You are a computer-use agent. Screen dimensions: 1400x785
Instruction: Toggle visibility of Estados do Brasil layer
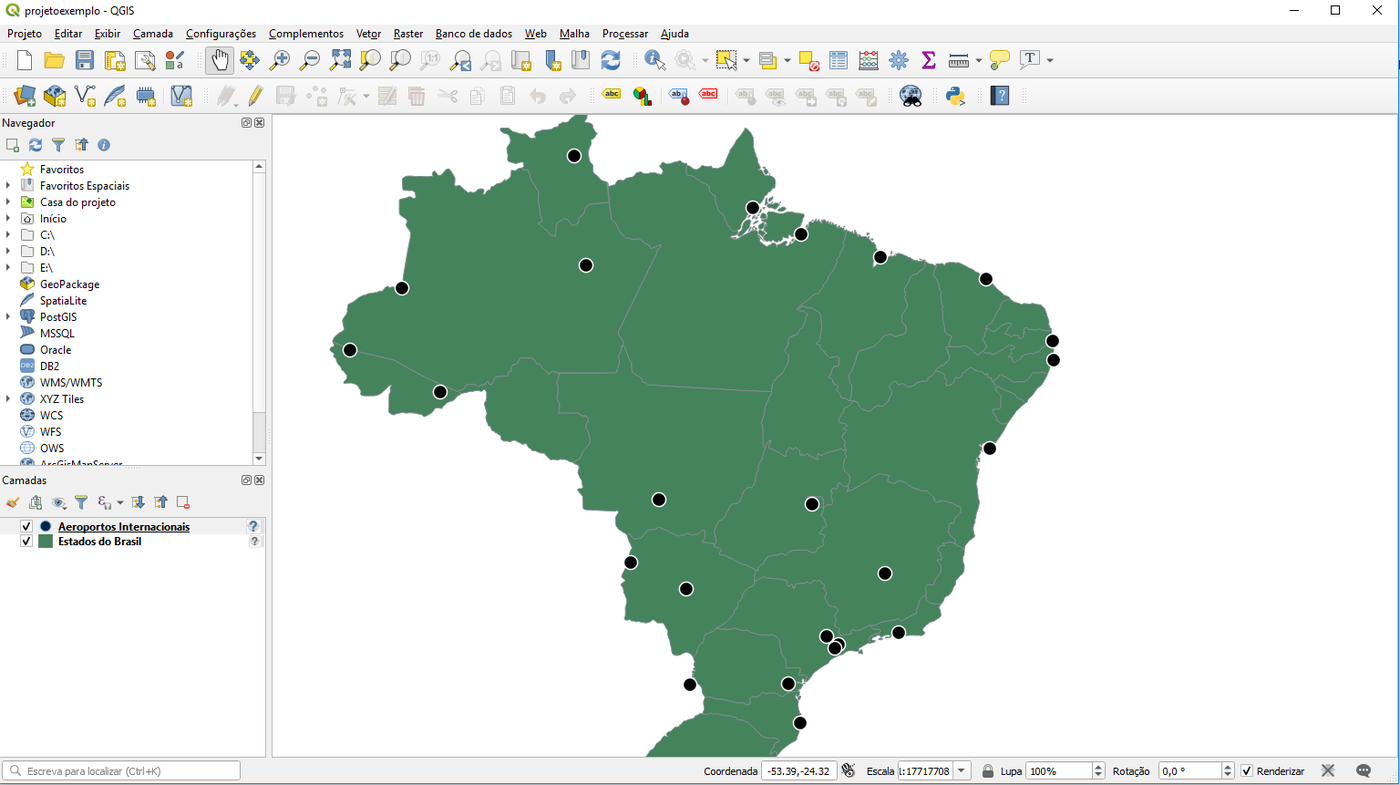[x=27, y=541]
